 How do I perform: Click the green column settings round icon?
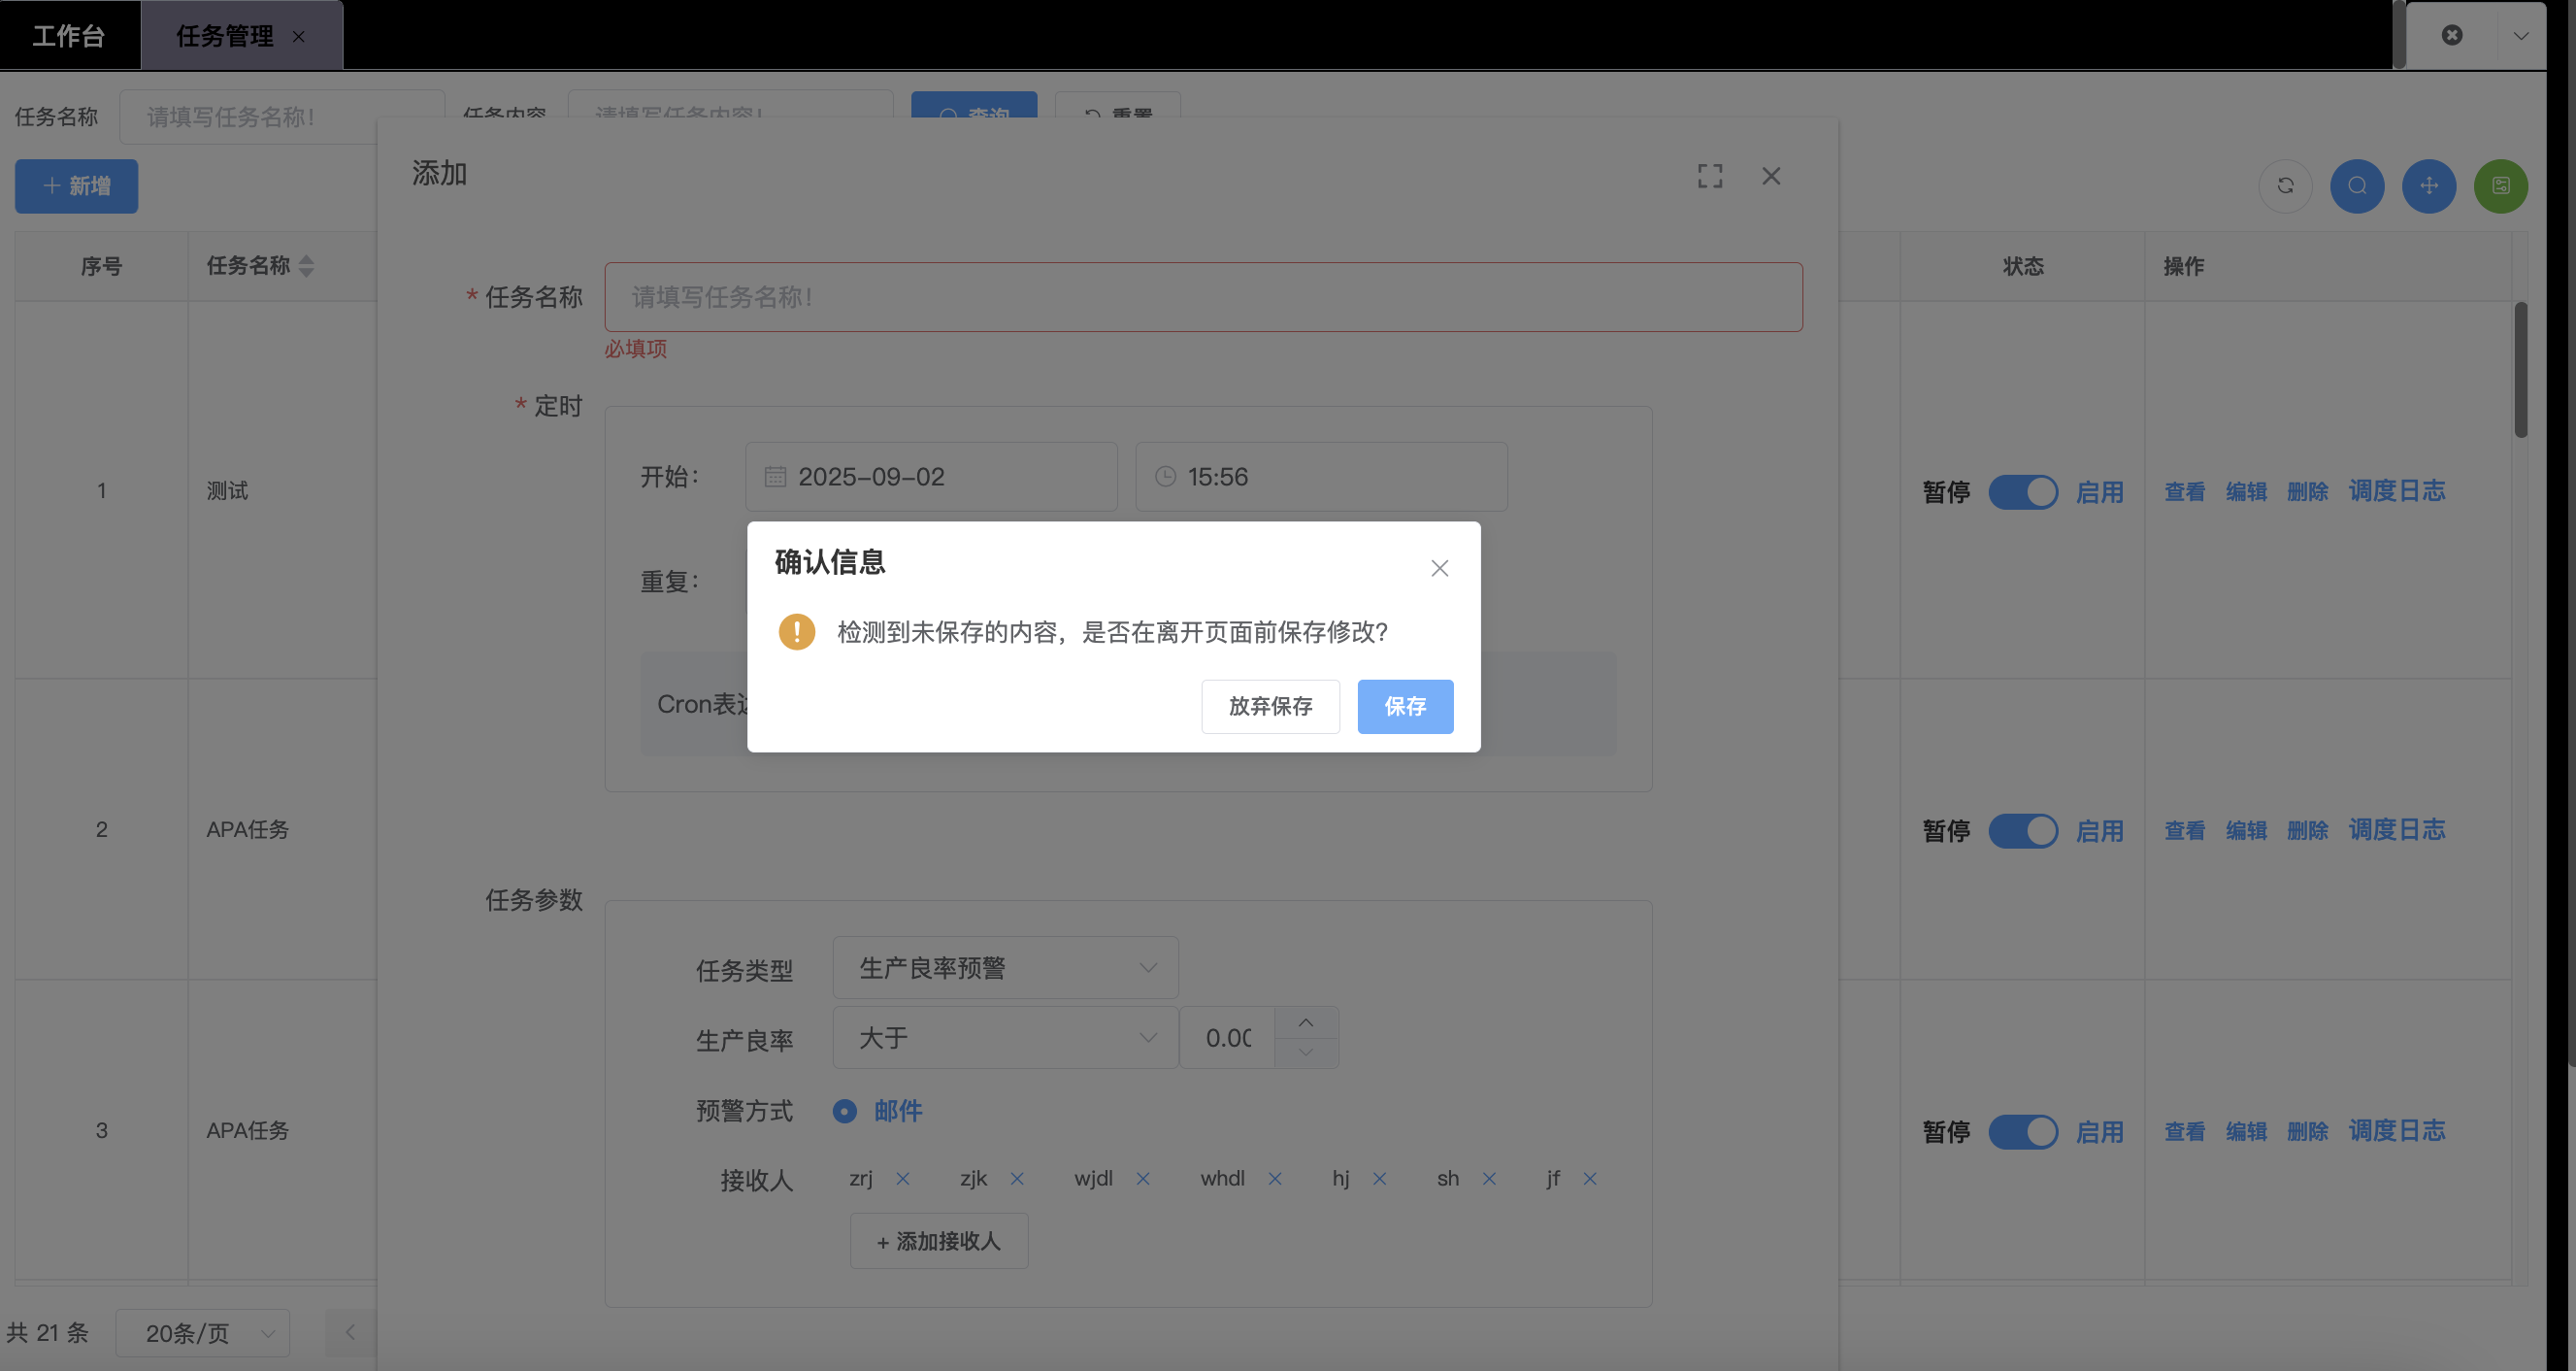(2500, 186)
